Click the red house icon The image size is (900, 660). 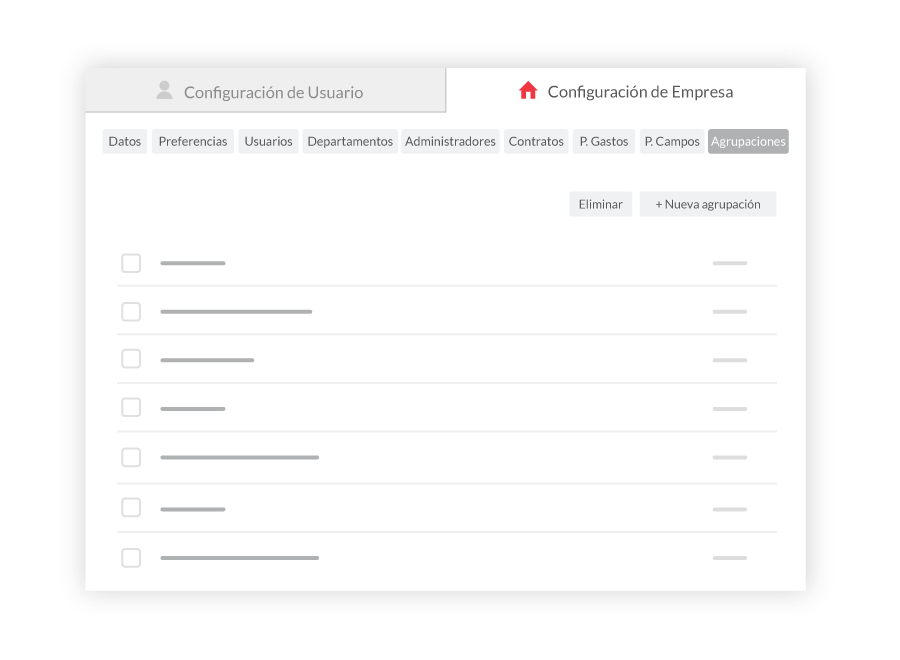pyautogui.click(x=528, y=90)
